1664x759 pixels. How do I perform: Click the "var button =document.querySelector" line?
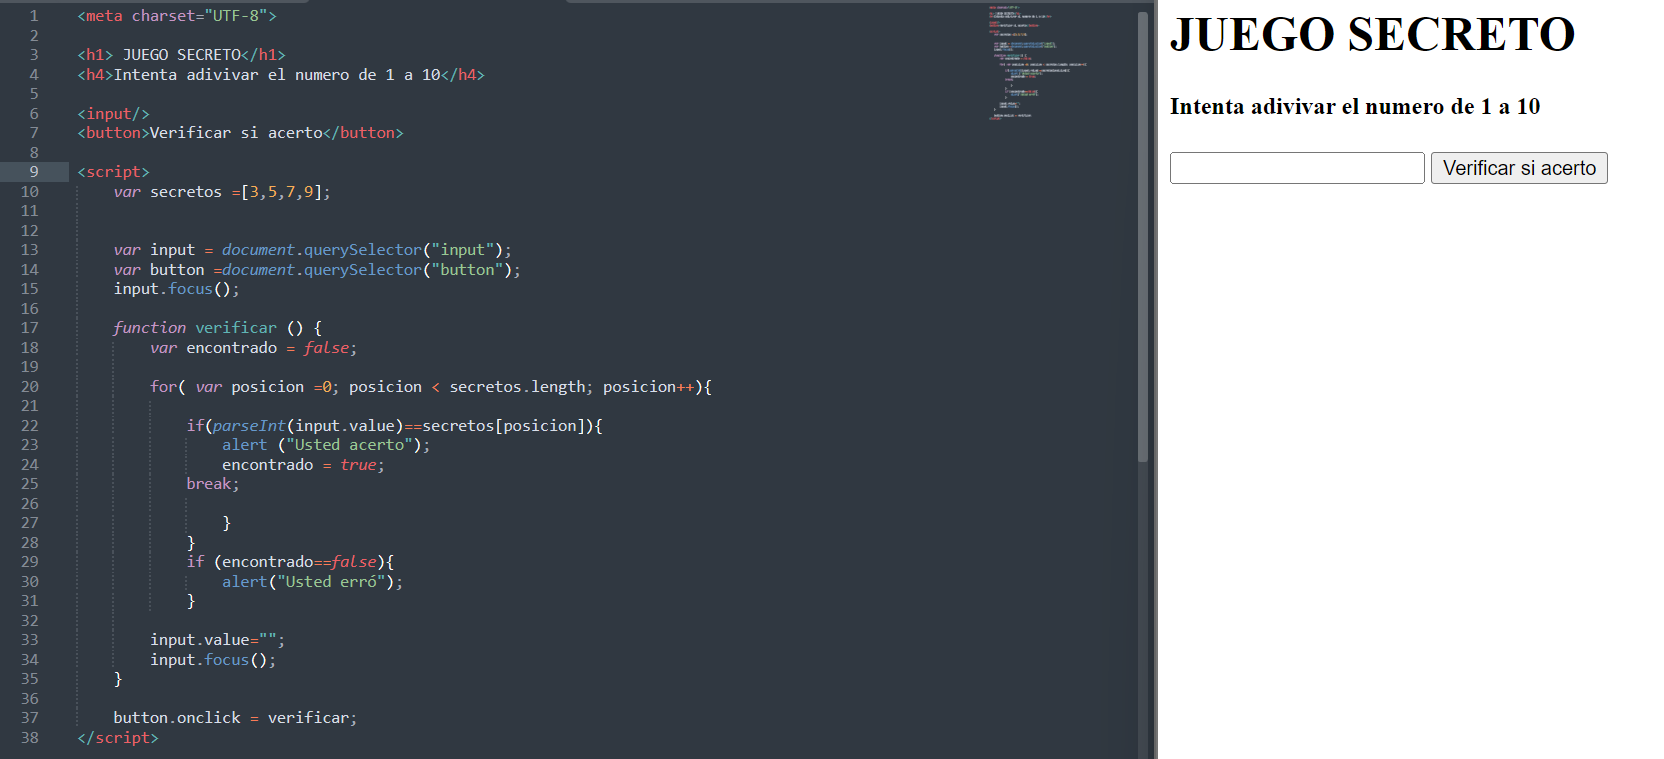tap(317, 270)
